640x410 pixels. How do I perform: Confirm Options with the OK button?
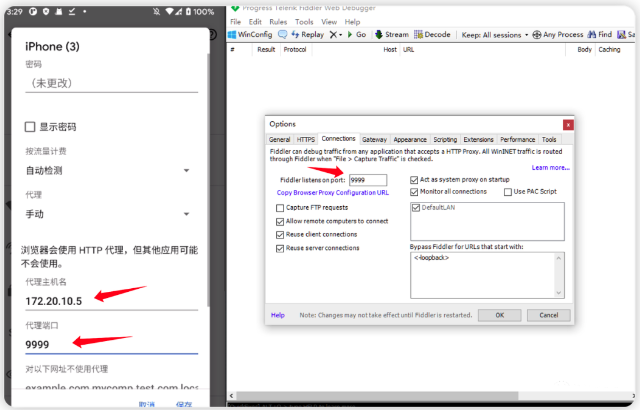tap(500, 315)
